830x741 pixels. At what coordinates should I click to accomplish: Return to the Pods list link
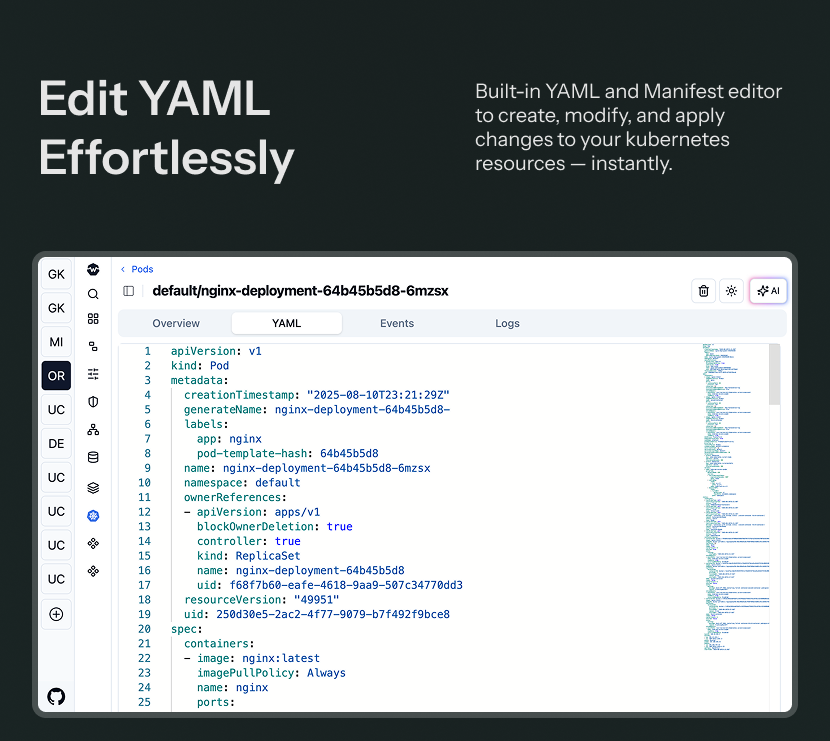click(142, 269)
